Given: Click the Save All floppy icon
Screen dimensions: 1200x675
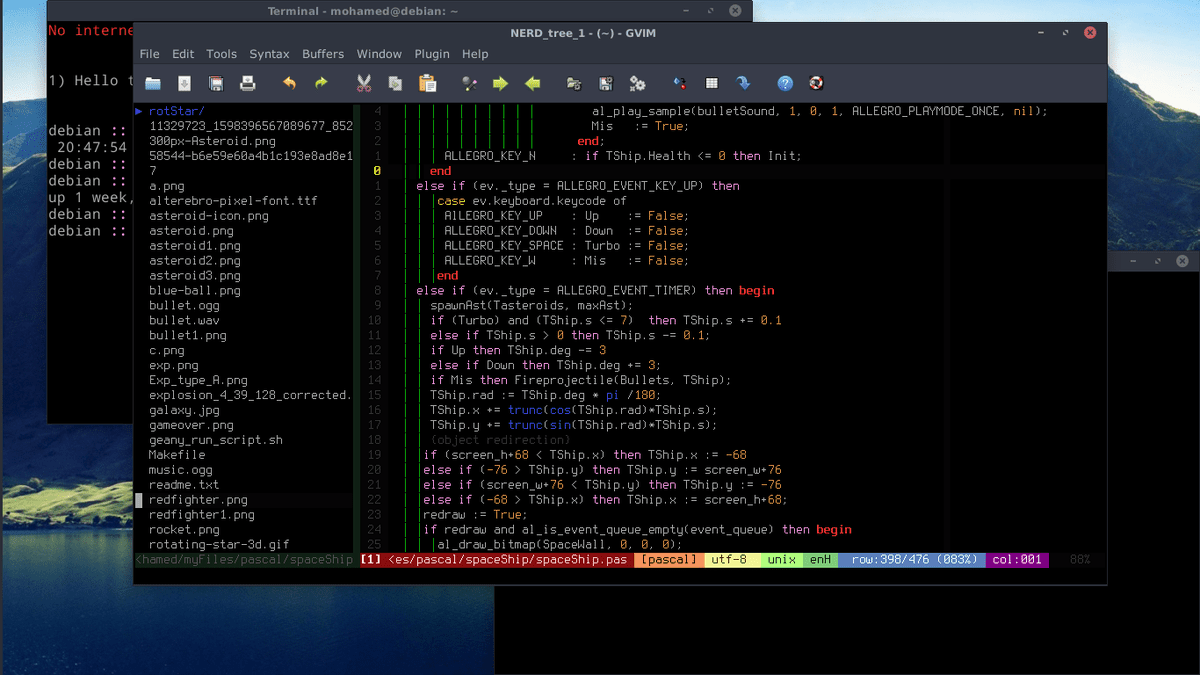Looking at the screenshot, I should [216, 83].
